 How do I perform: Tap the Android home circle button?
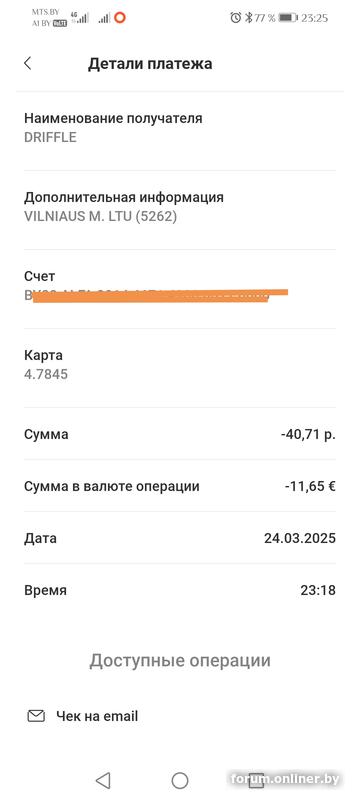[x=180, y=780]
